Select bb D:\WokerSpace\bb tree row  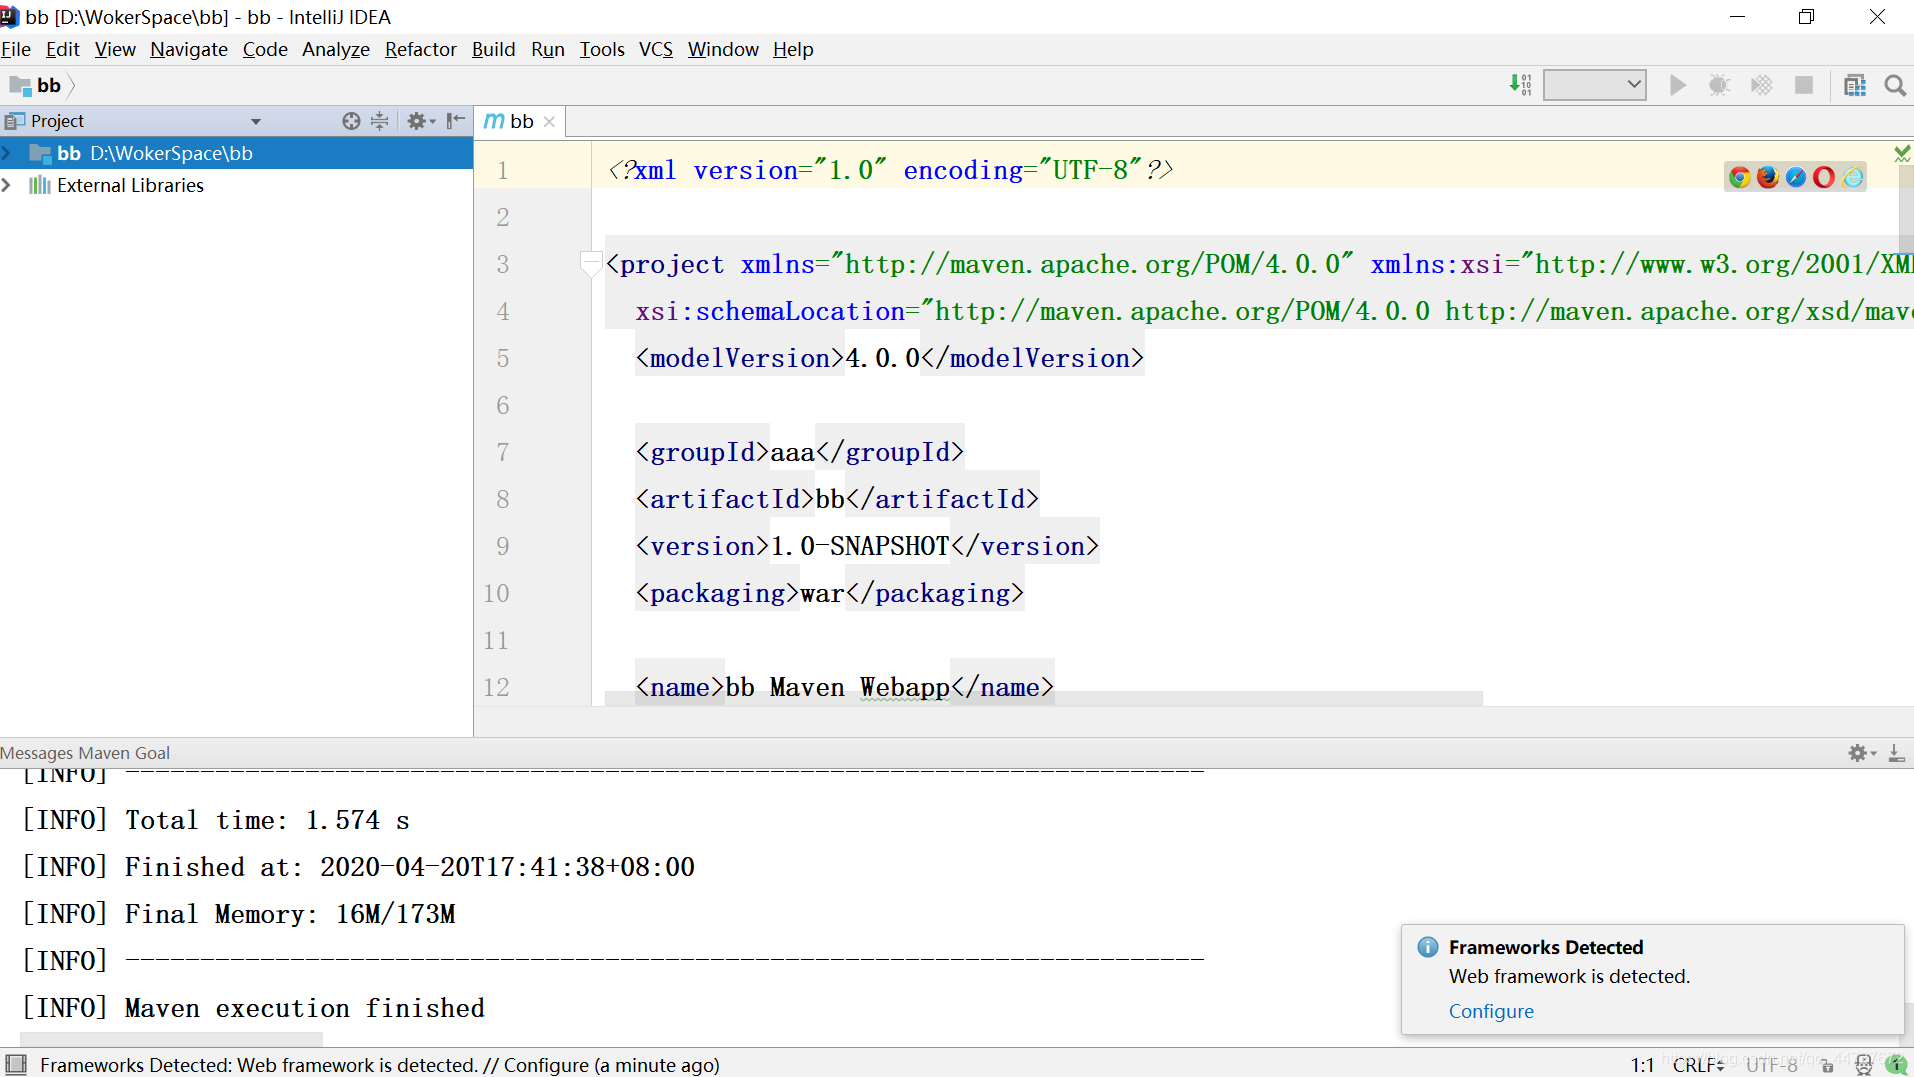point(236,153)
